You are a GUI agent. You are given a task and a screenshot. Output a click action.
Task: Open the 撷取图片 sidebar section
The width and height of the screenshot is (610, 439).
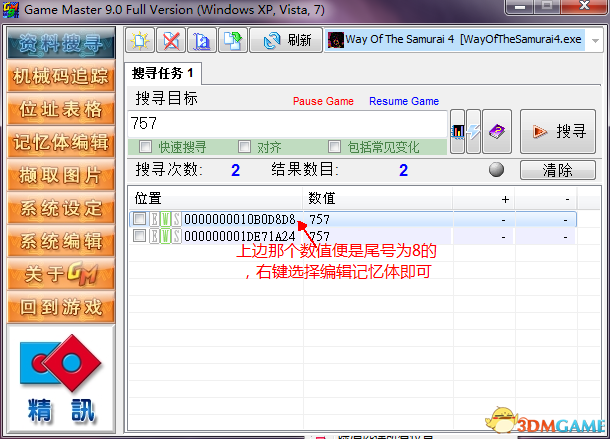61,175
